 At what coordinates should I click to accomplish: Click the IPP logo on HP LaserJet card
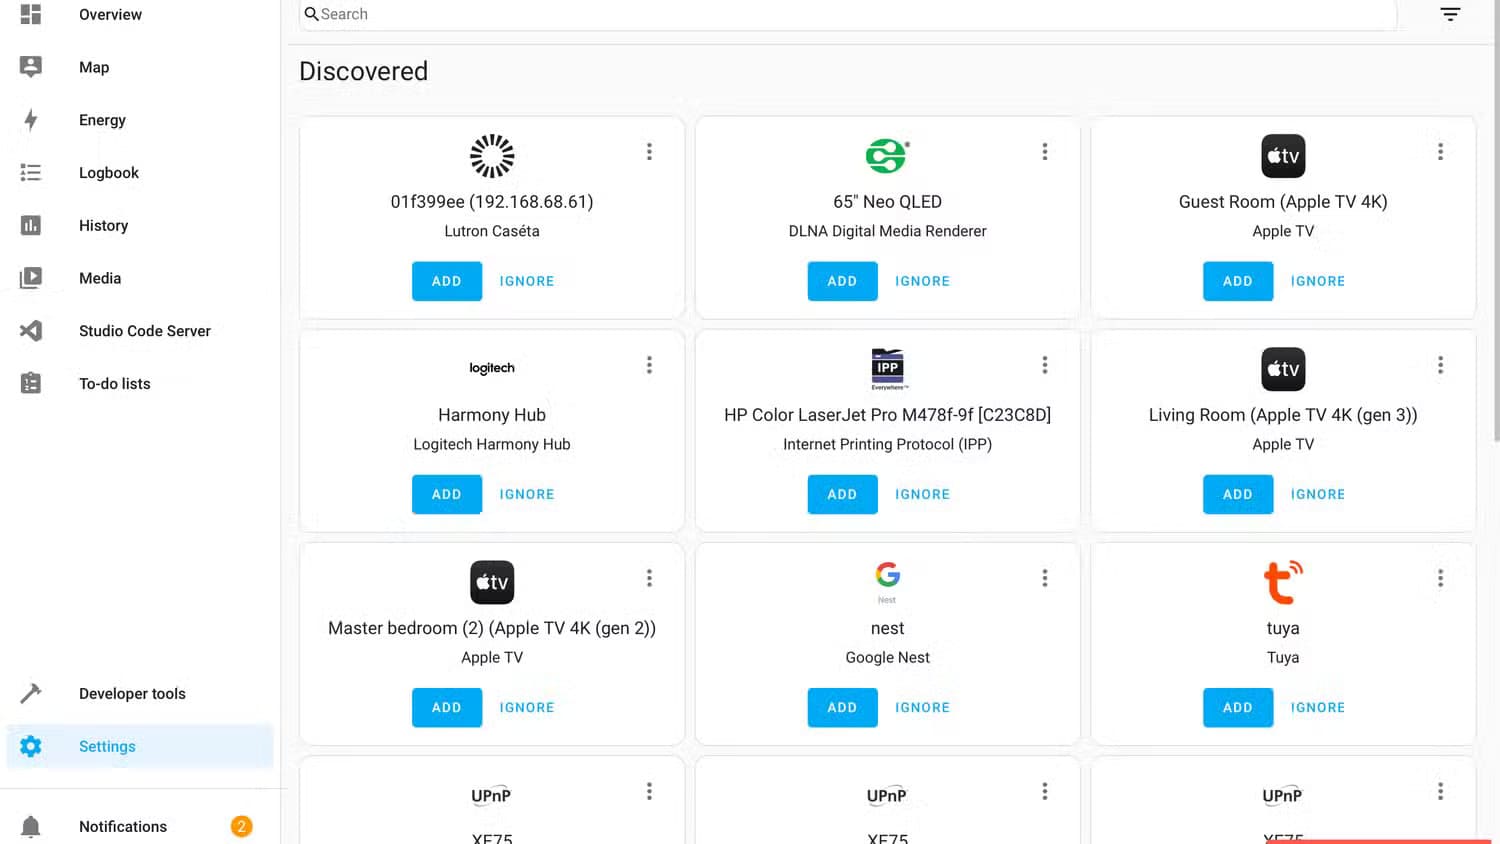pyautogui.click(x=887, y=369)
